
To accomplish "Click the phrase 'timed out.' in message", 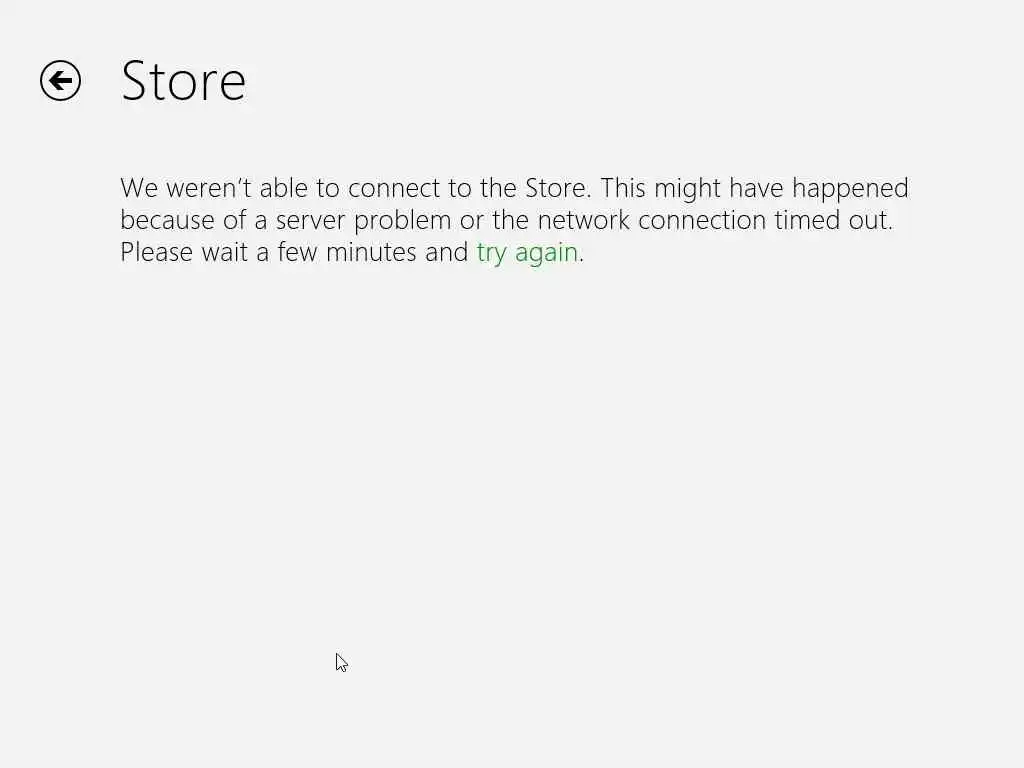I will [833, 220].
